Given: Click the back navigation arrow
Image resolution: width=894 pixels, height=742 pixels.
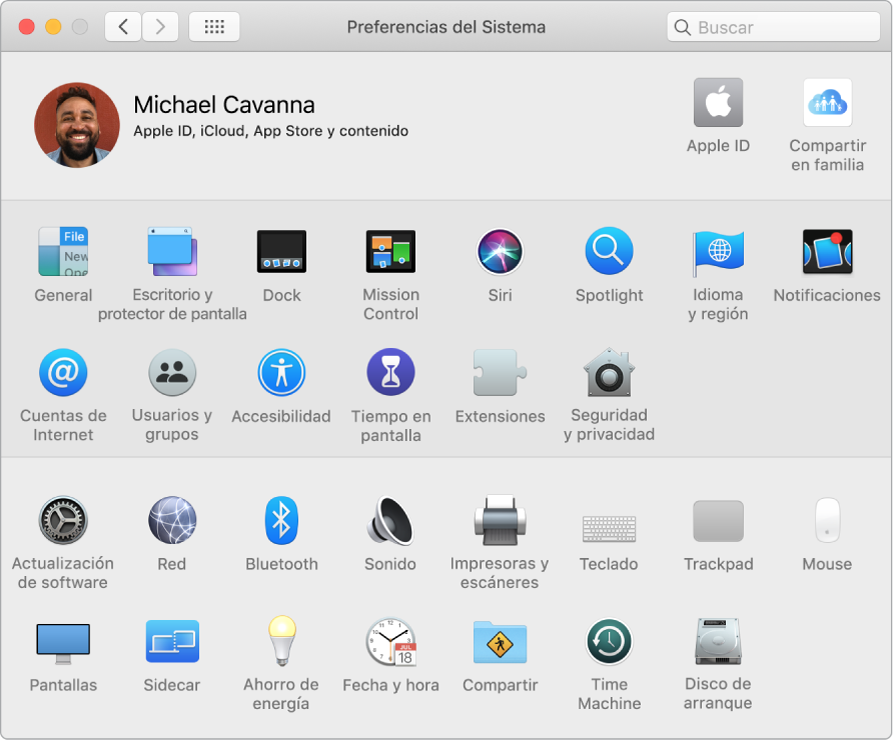Looking at the screenshot, I should point(123,27).
